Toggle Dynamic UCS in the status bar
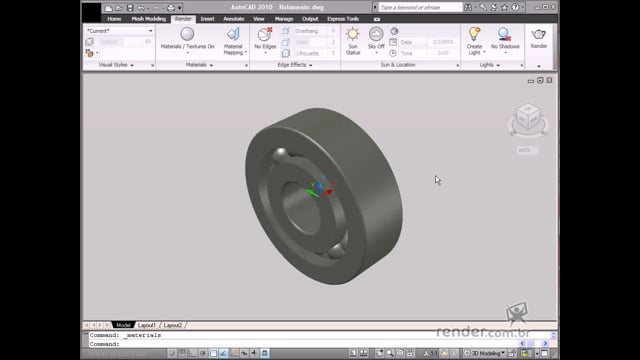 (234, 353)
